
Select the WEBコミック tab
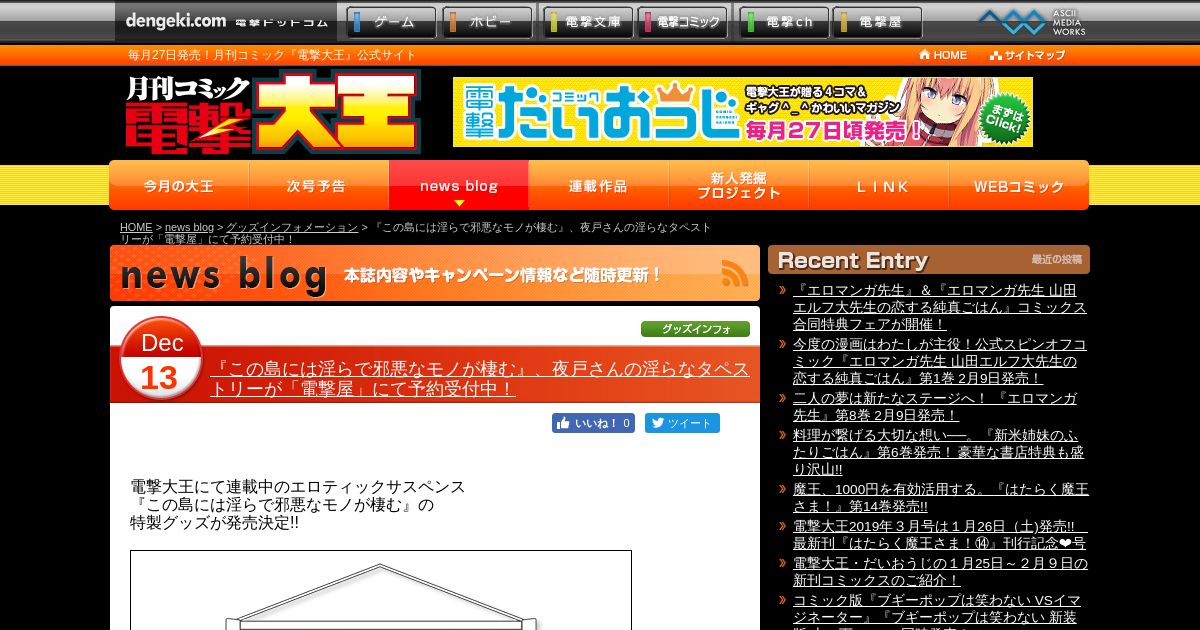[x=1019, y=186]
